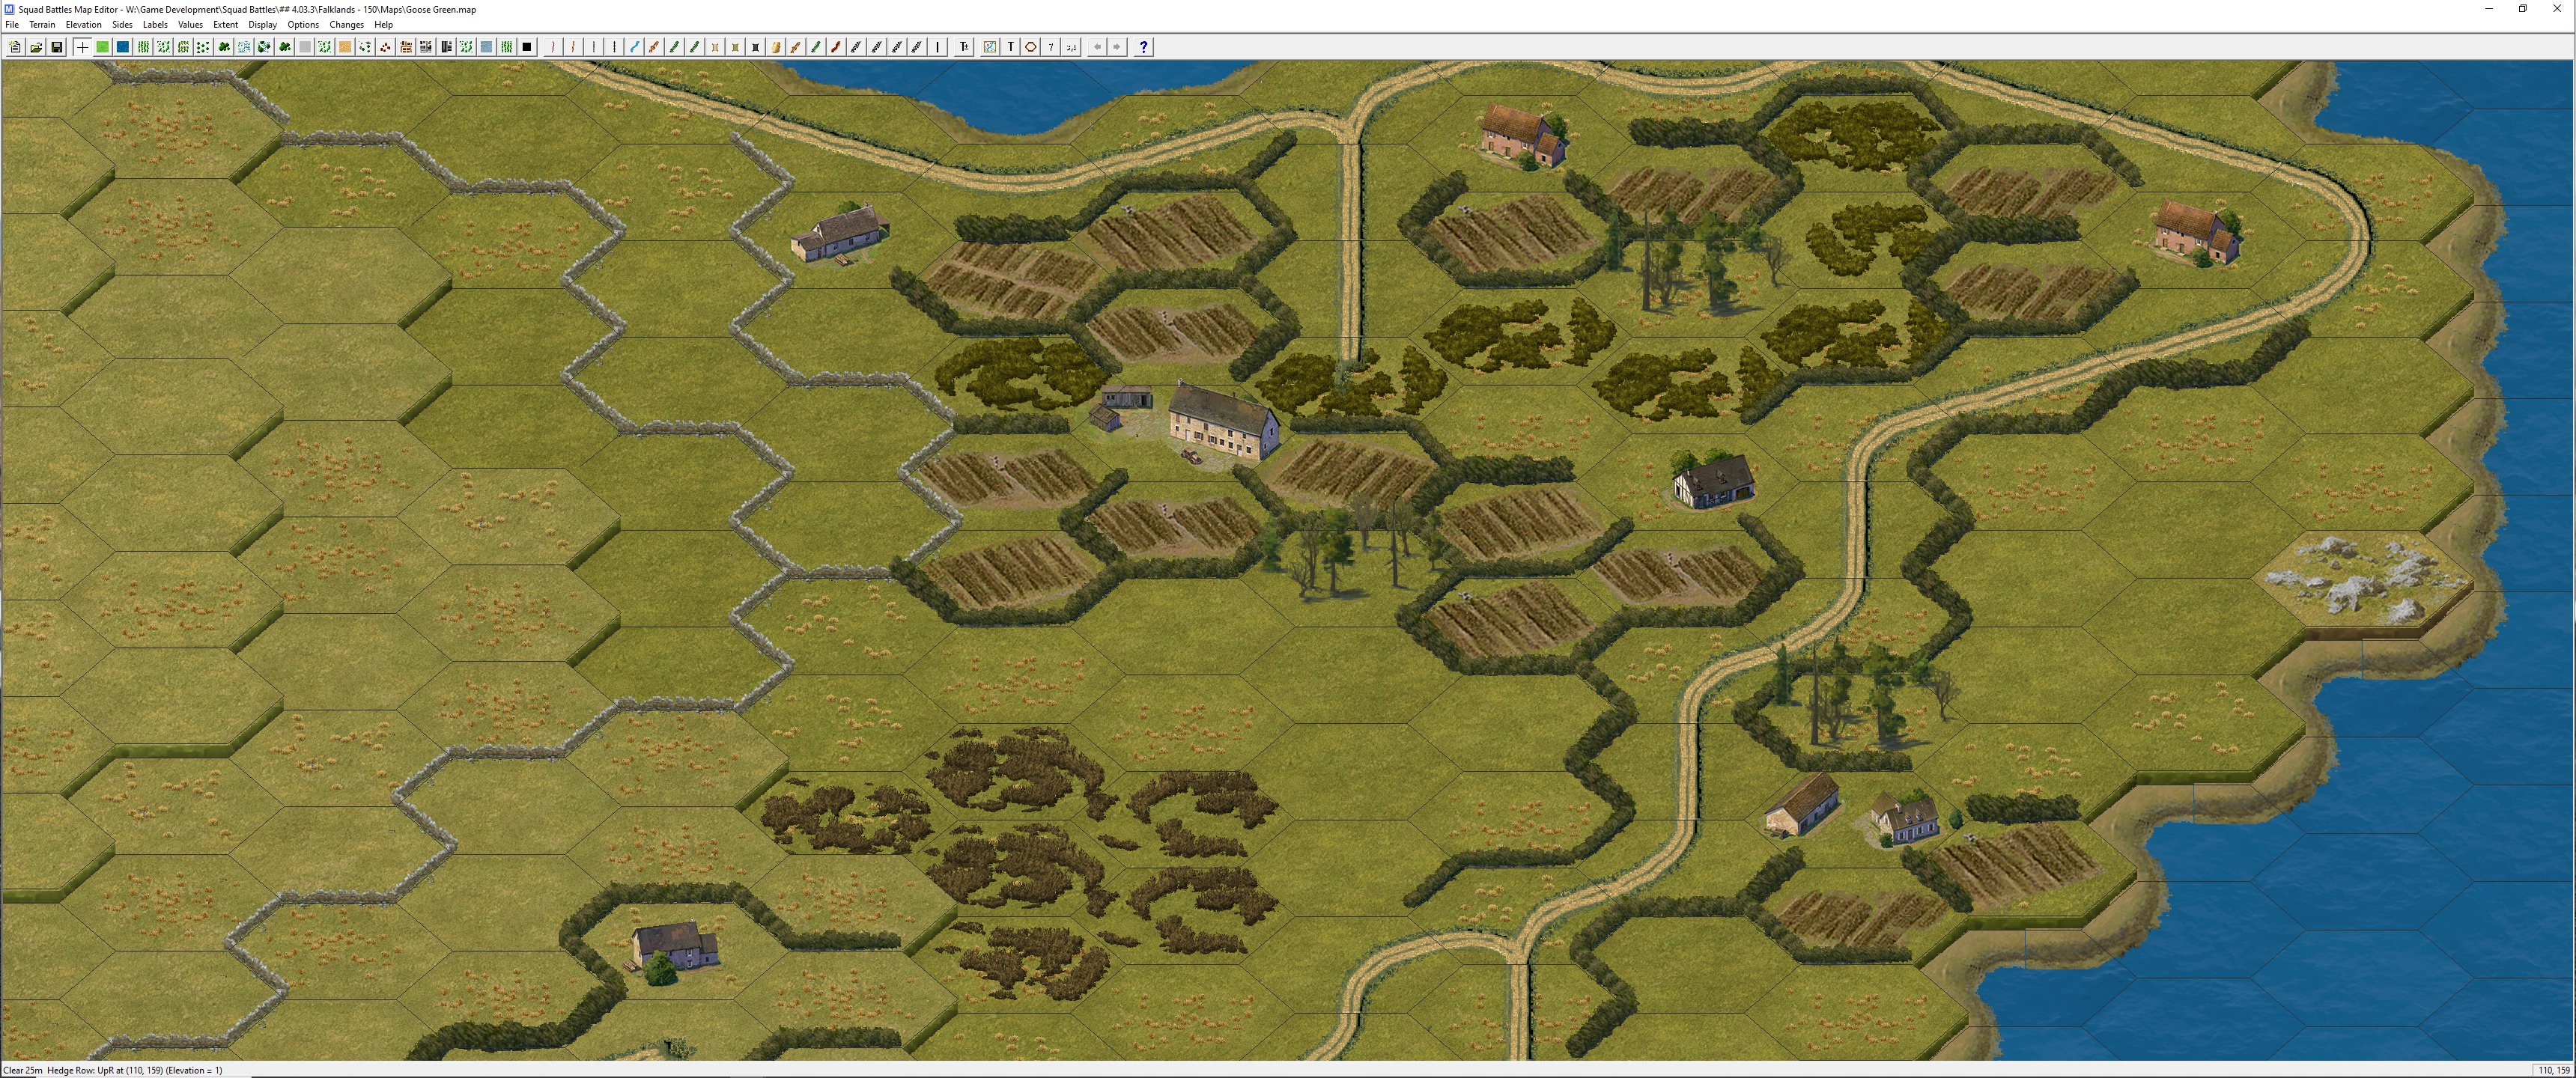Click the forward arrow toolbar button

point(1117,47)
